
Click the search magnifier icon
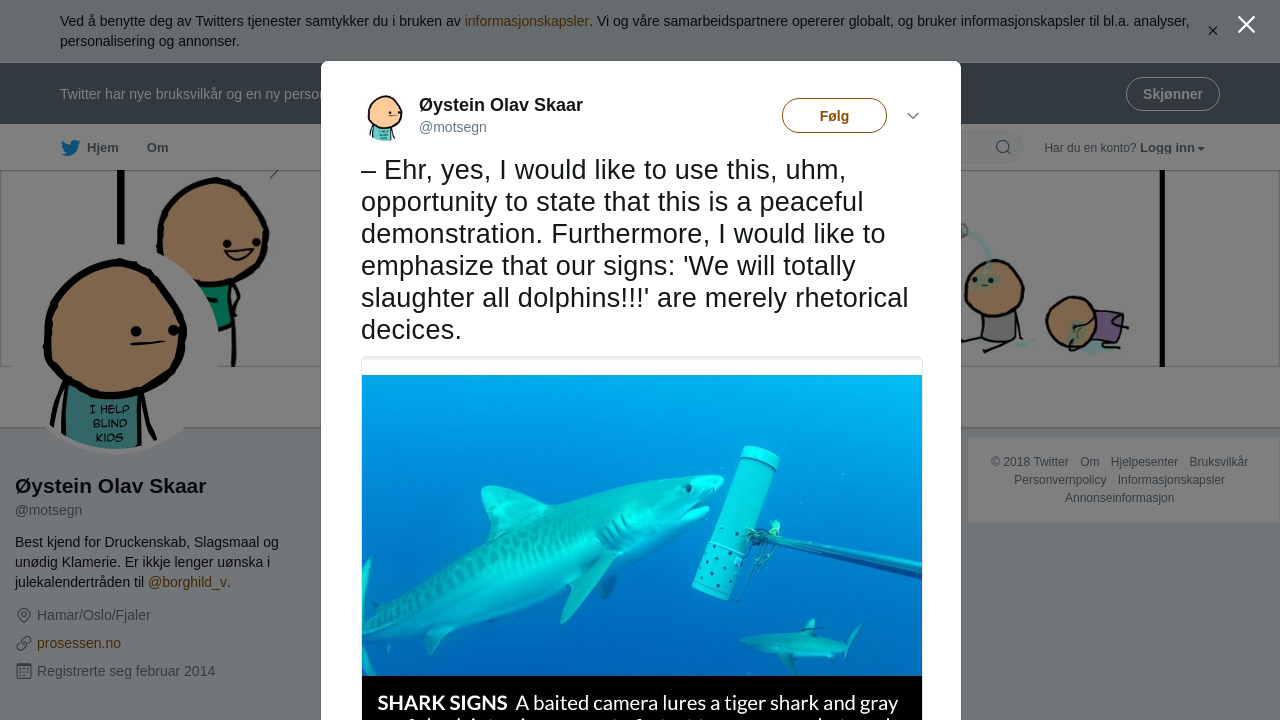(1003, 148)
